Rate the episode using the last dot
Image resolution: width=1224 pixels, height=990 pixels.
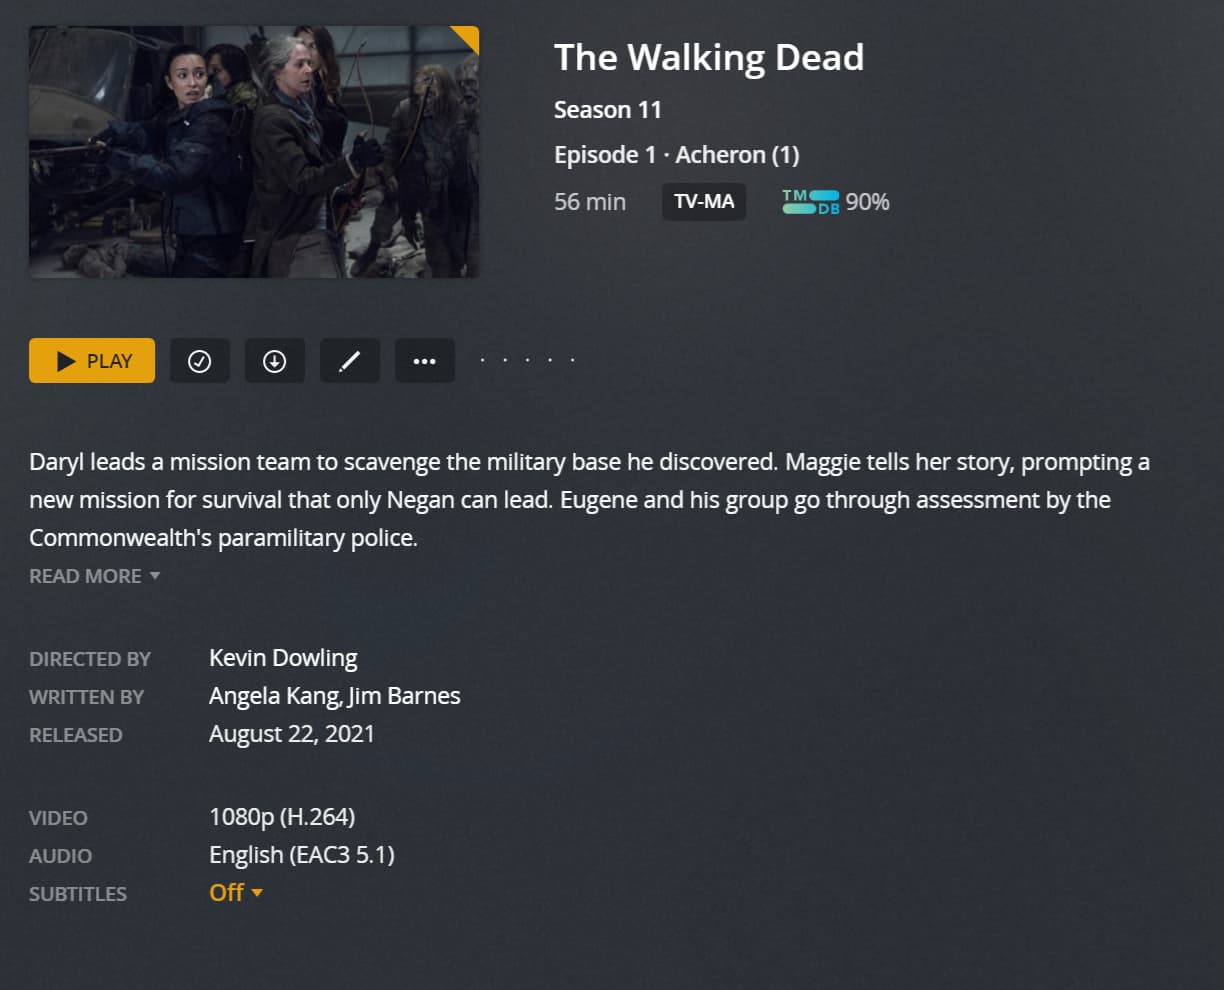(x=572, y=360)
